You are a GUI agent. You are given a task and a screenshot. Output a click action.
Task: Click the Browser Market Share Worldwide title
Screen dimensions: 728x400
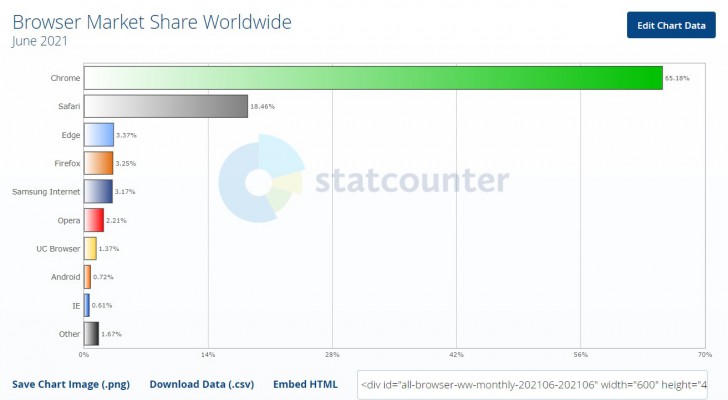pyautogui.click(x=152, y=22)
